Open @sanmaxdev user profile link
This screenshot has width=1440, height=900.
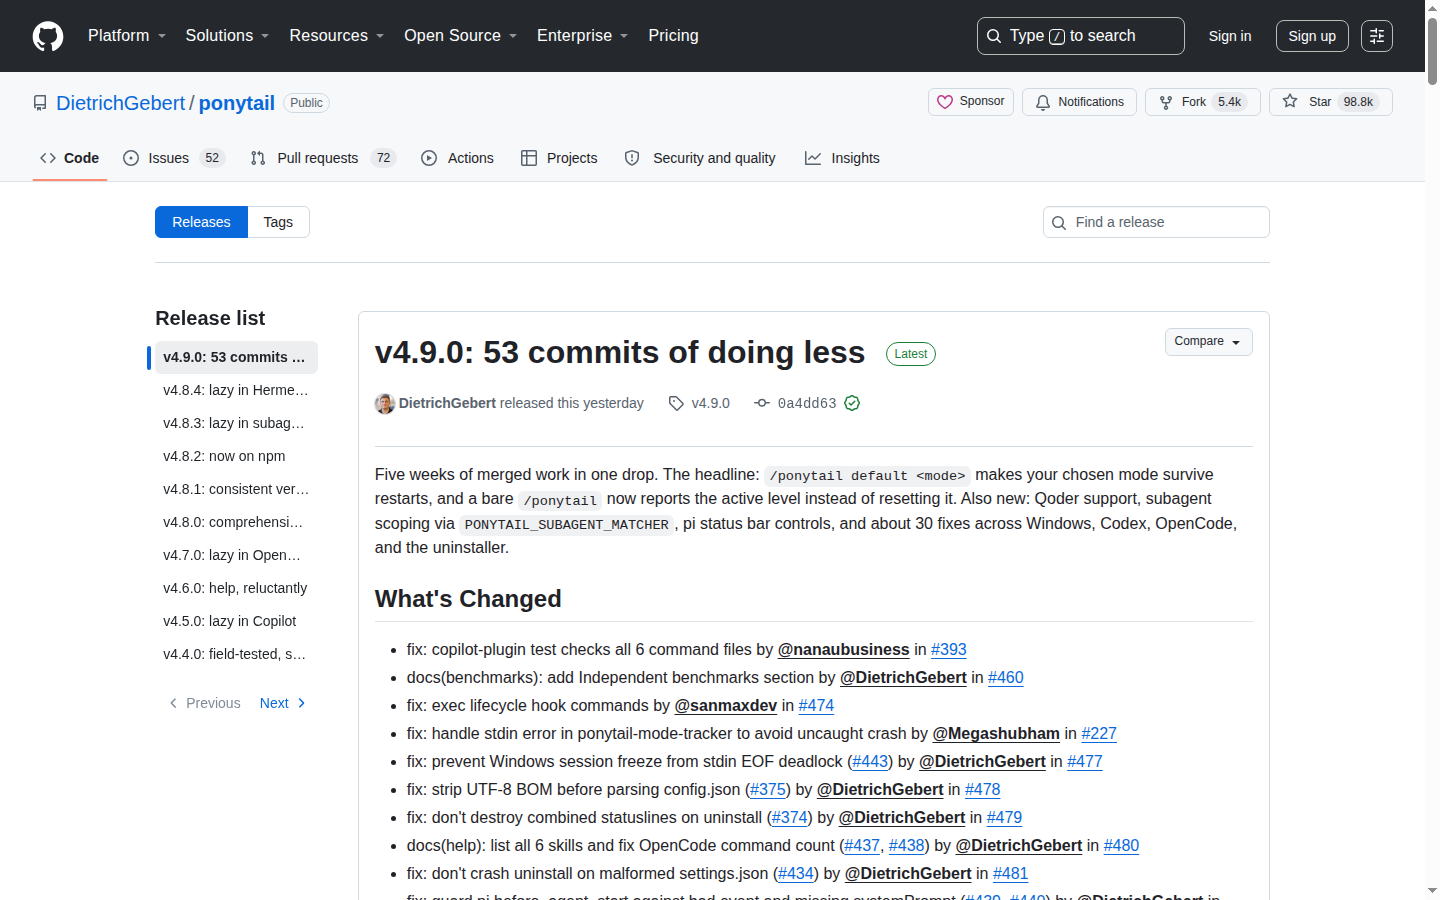point(726,705)
